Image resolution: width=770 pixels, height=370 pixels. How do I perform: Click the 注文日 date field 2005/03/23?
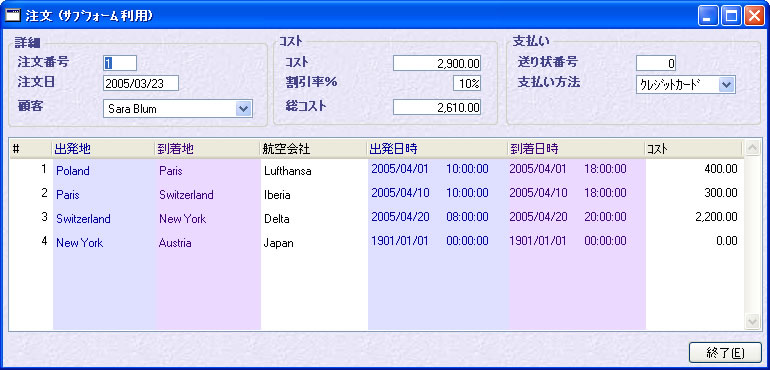pyautogui.click(x=141, y=83)
